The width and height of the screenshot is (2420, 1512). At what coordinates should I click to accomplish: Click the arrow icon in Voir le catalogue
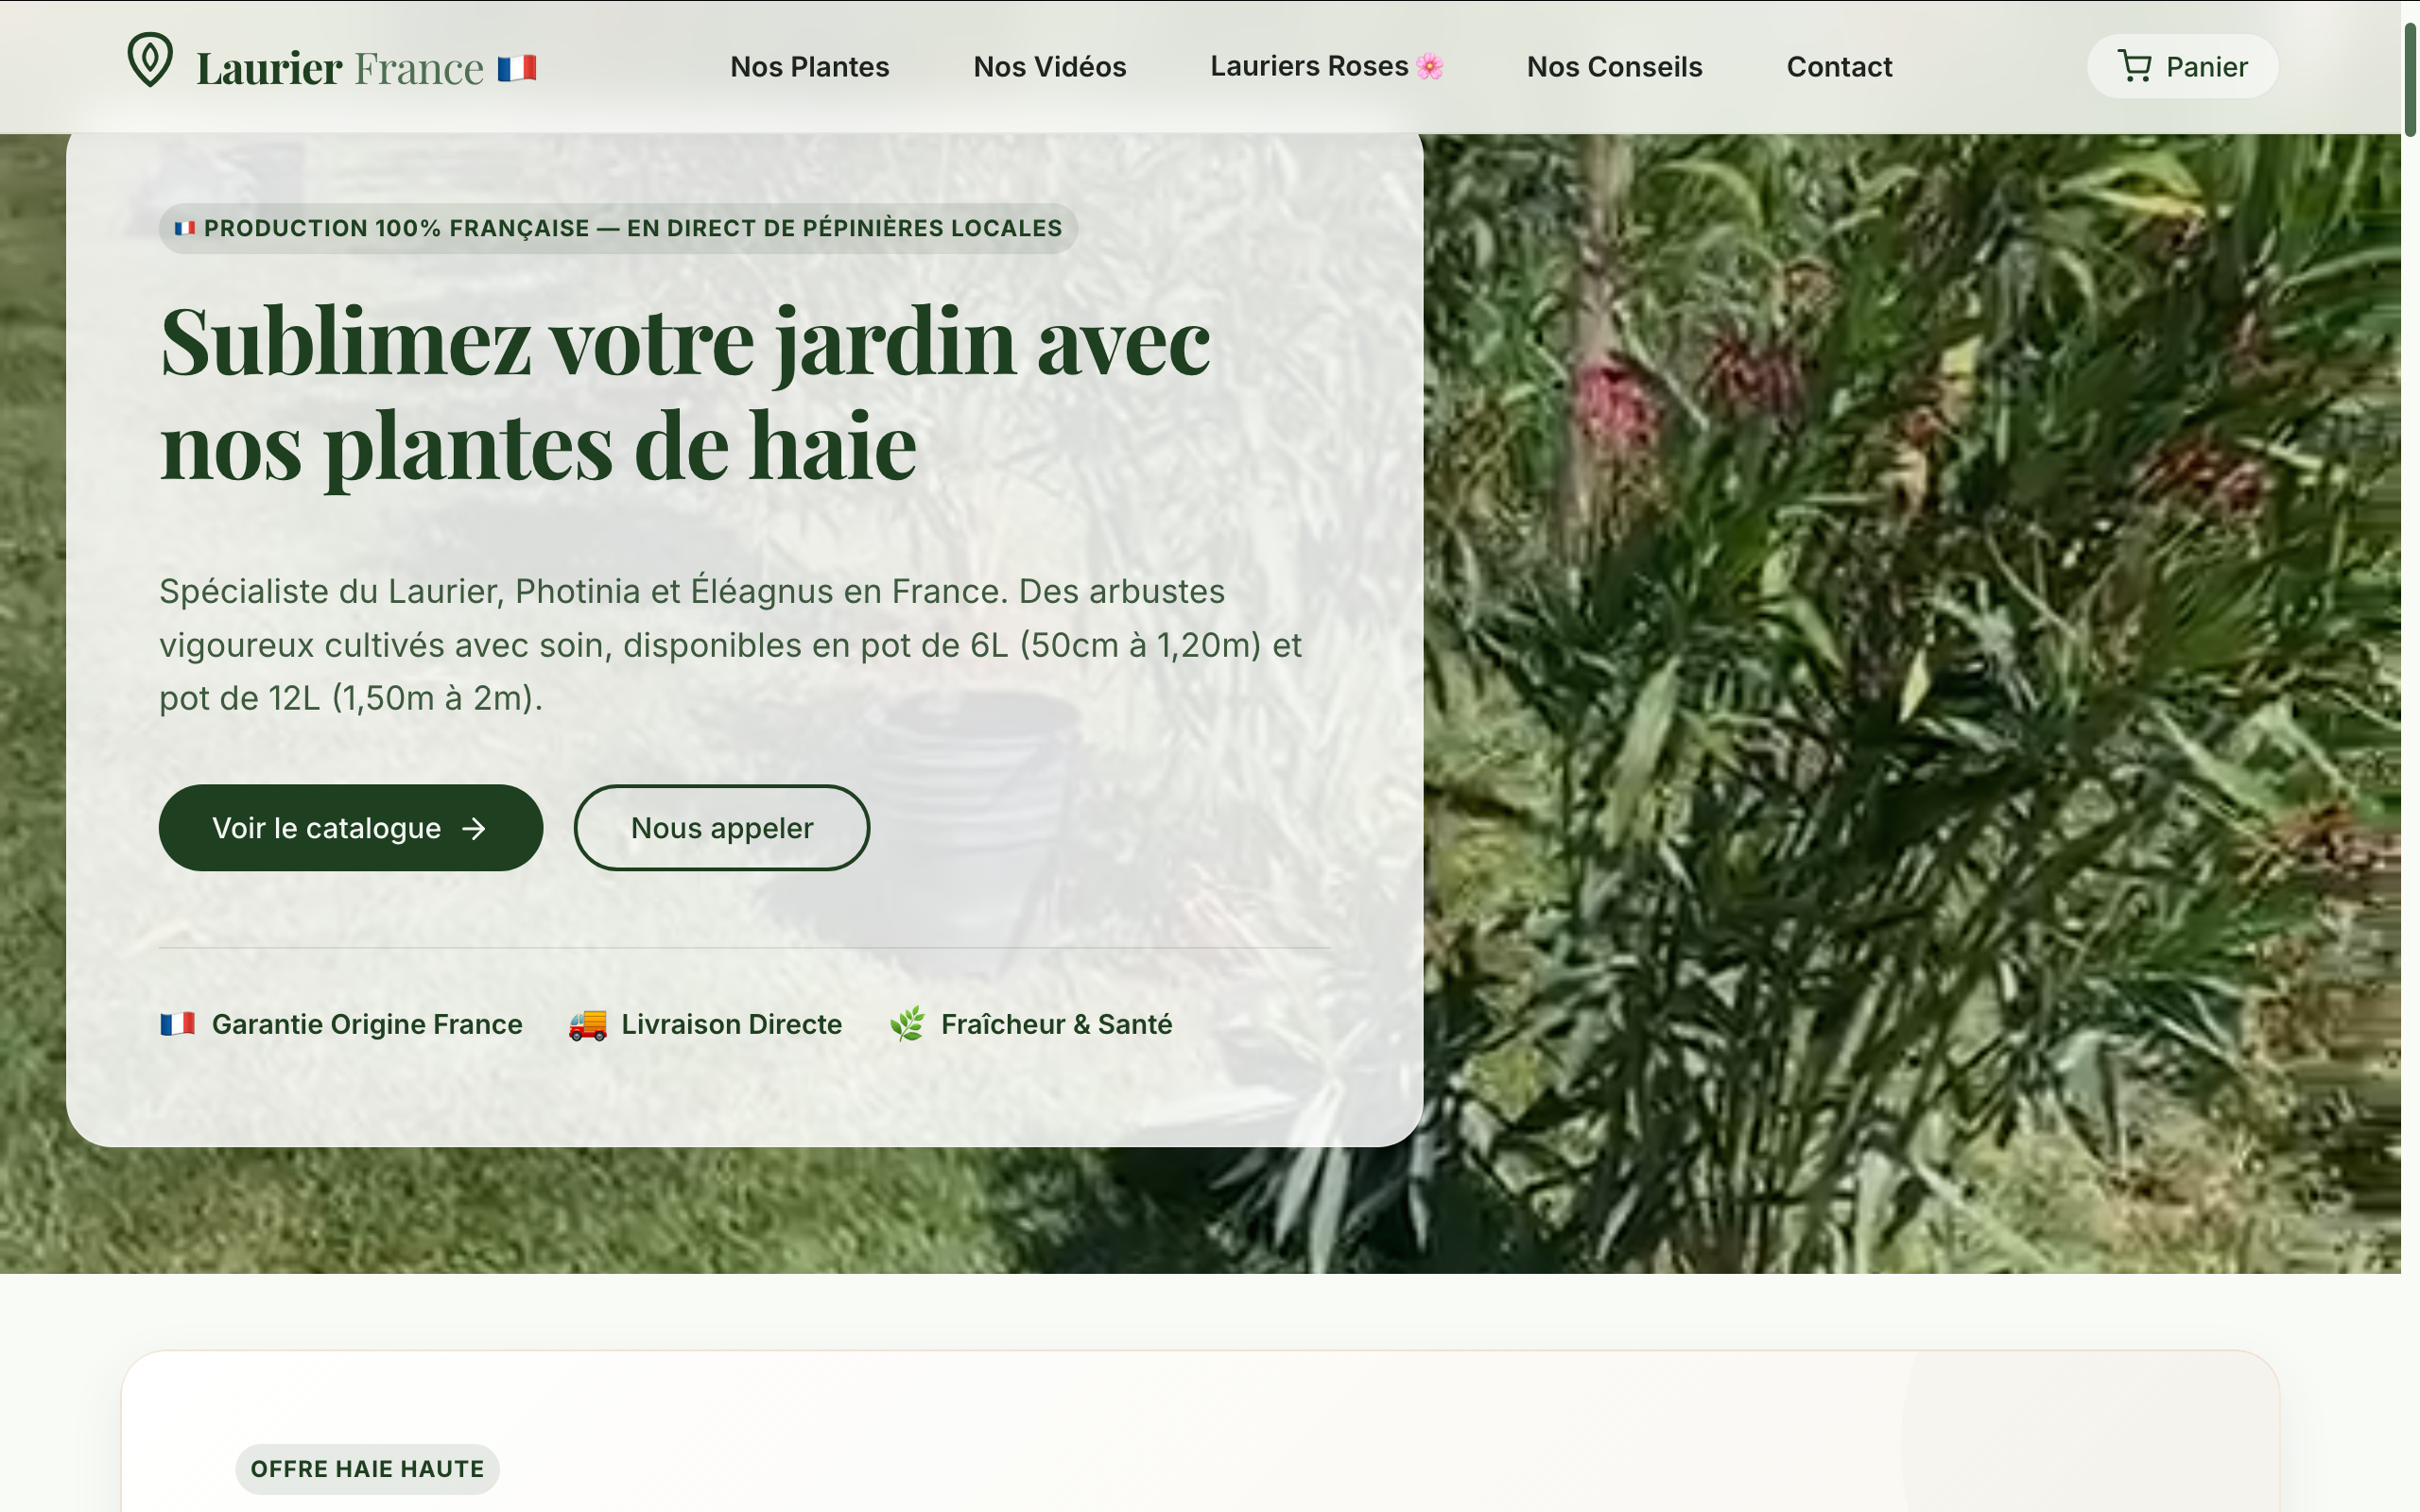pos(474,828)
